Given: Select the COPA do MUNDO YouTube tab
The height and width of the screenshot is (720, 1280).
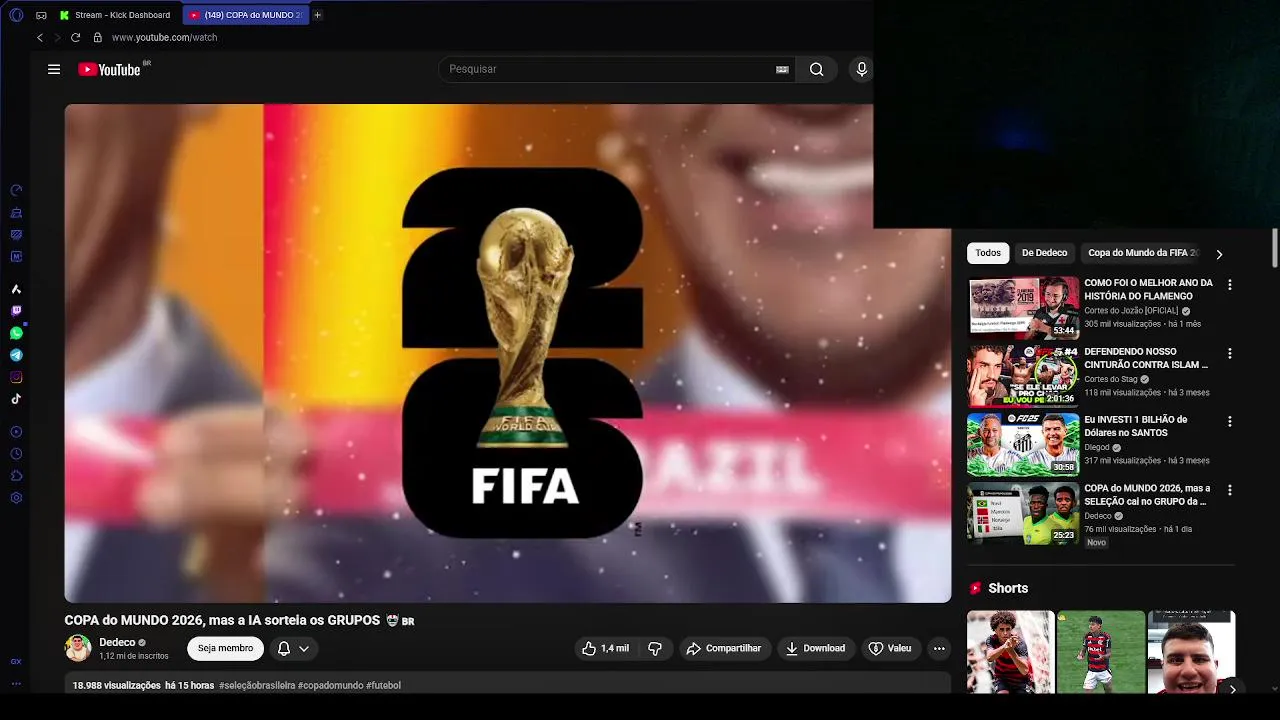Looking at the screenshot, I should (246, 15).
